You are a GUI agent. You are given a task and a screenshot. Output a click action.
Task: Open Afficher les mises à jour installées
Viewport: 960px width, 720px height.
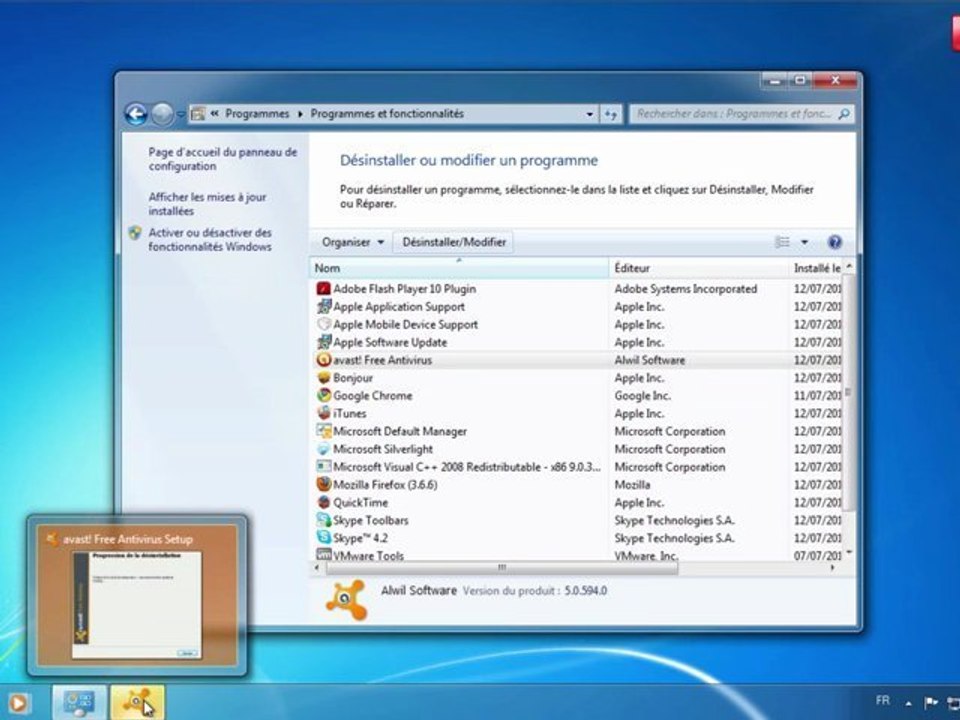click(x=207, y=204)
